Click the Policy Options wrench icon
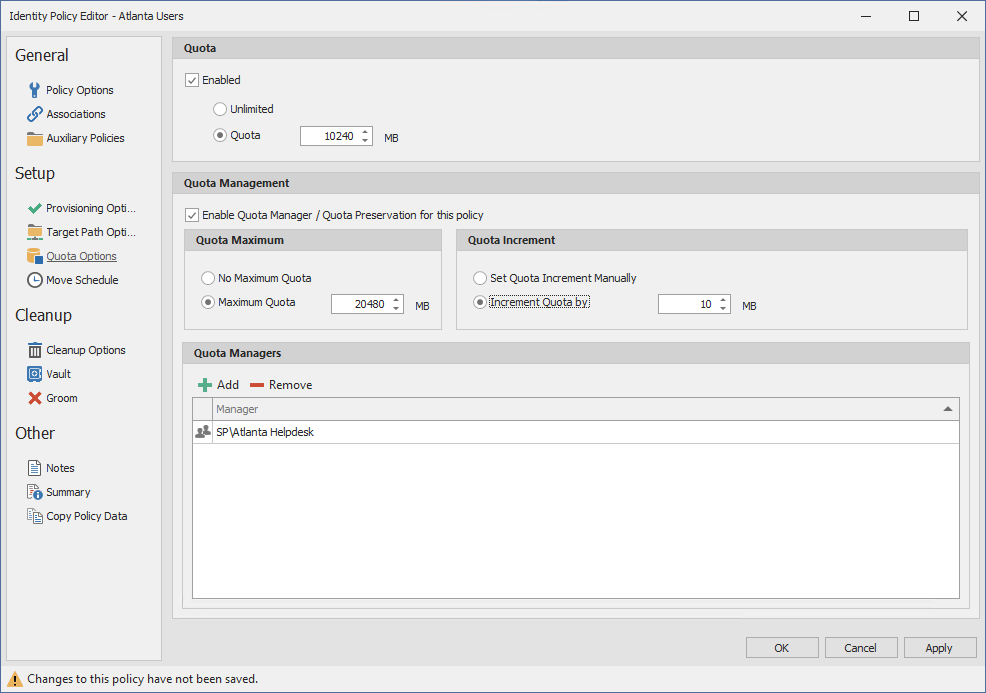 coord(34,90)
